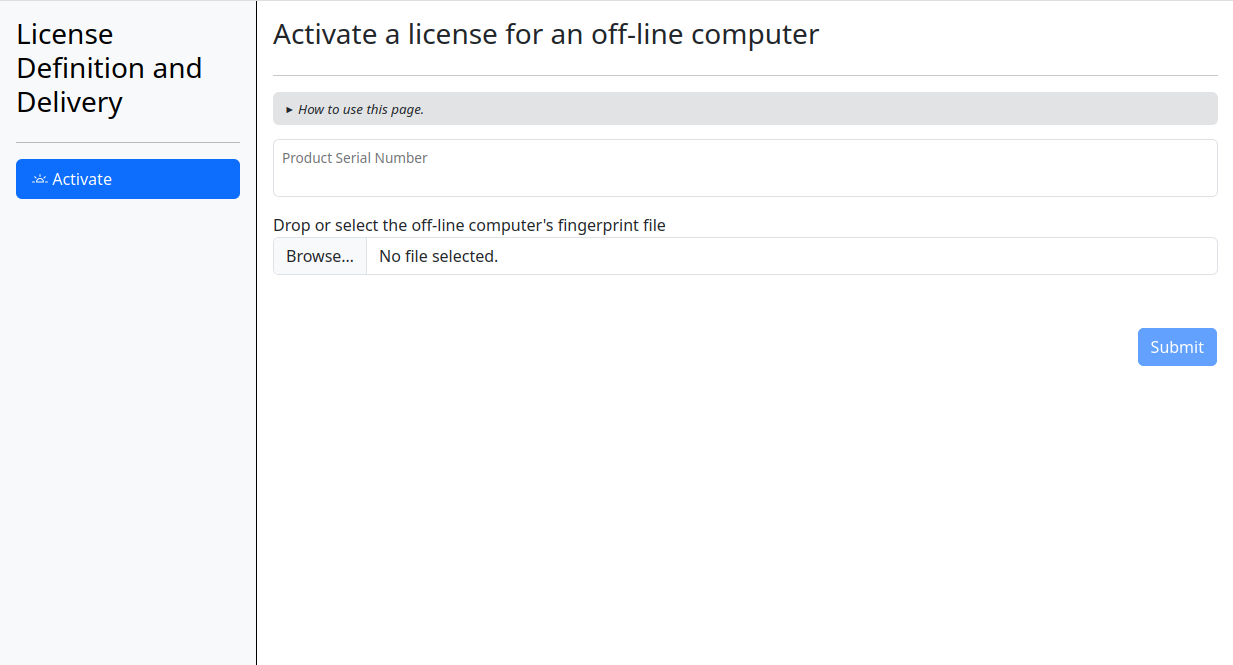This screenshot has height=665, width=1233.
Task: Expand the disclosure triangle for usage help
Action: pyautogui.click(x=289, y=109)
